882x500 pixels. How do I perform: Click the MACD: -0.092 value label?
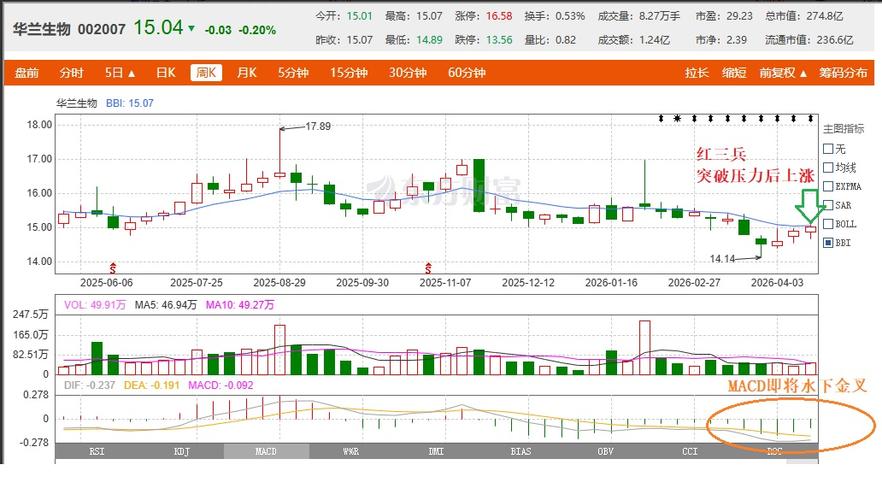[x=220, y=385]
